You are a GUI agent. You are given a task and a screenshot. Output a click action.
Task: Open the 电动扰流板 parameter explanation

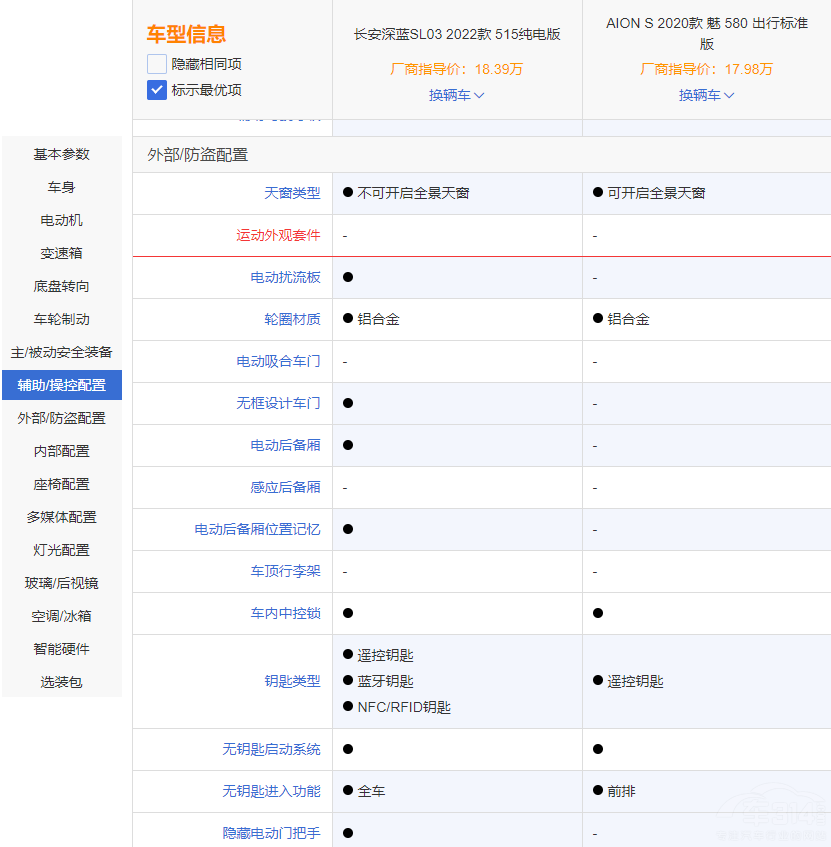283,277
